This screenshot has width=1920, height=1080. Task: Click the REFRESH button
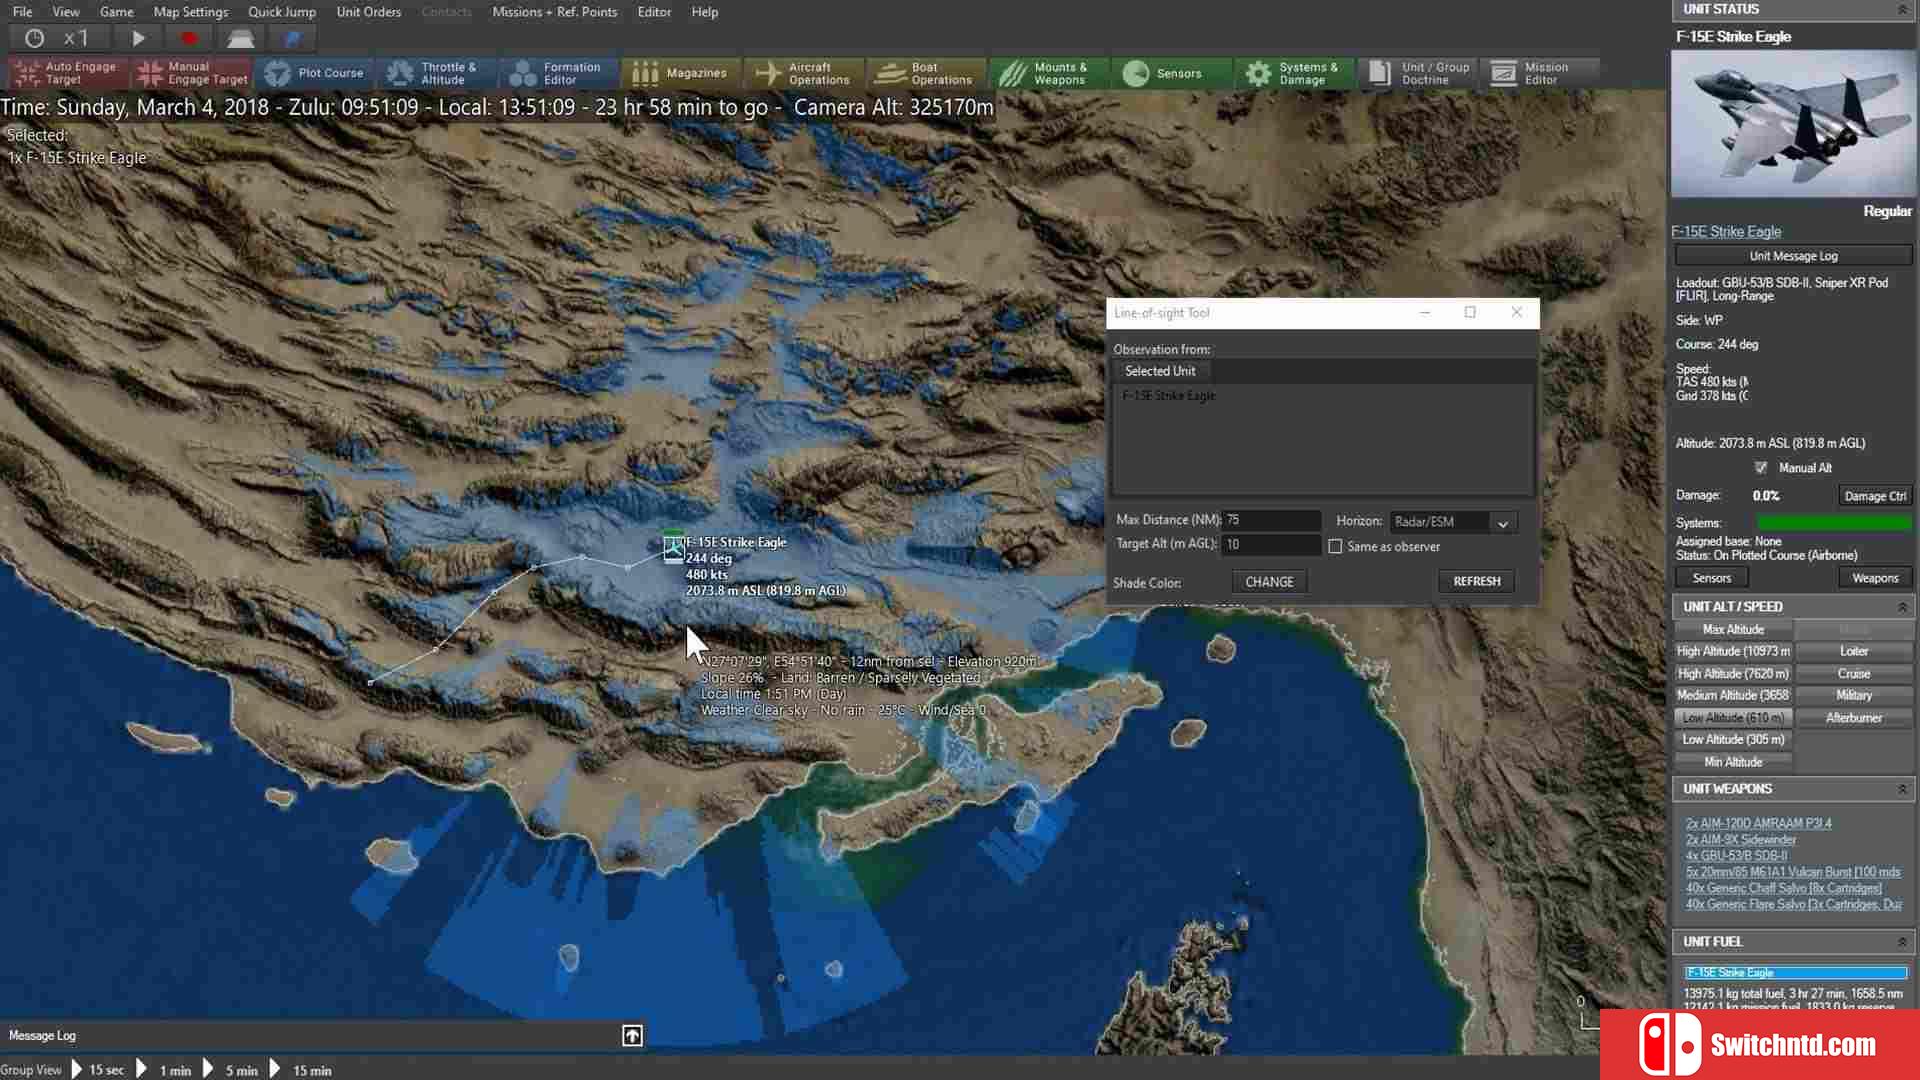point(1476,581)
